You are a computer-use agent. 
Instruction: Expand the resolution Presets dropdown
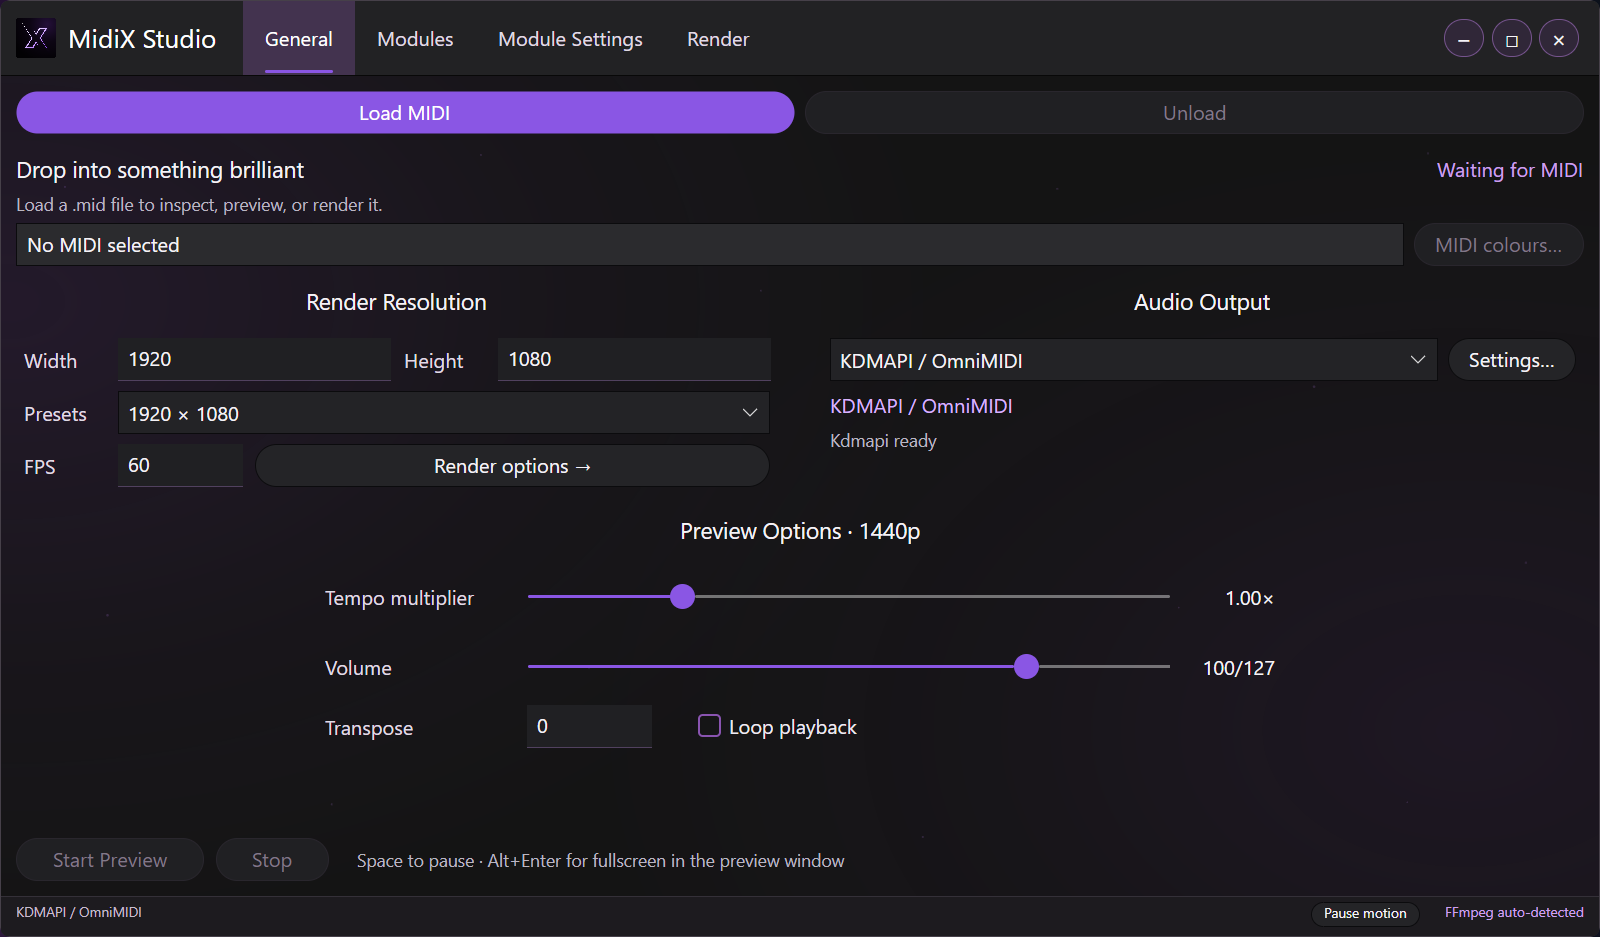coord(443,413)
